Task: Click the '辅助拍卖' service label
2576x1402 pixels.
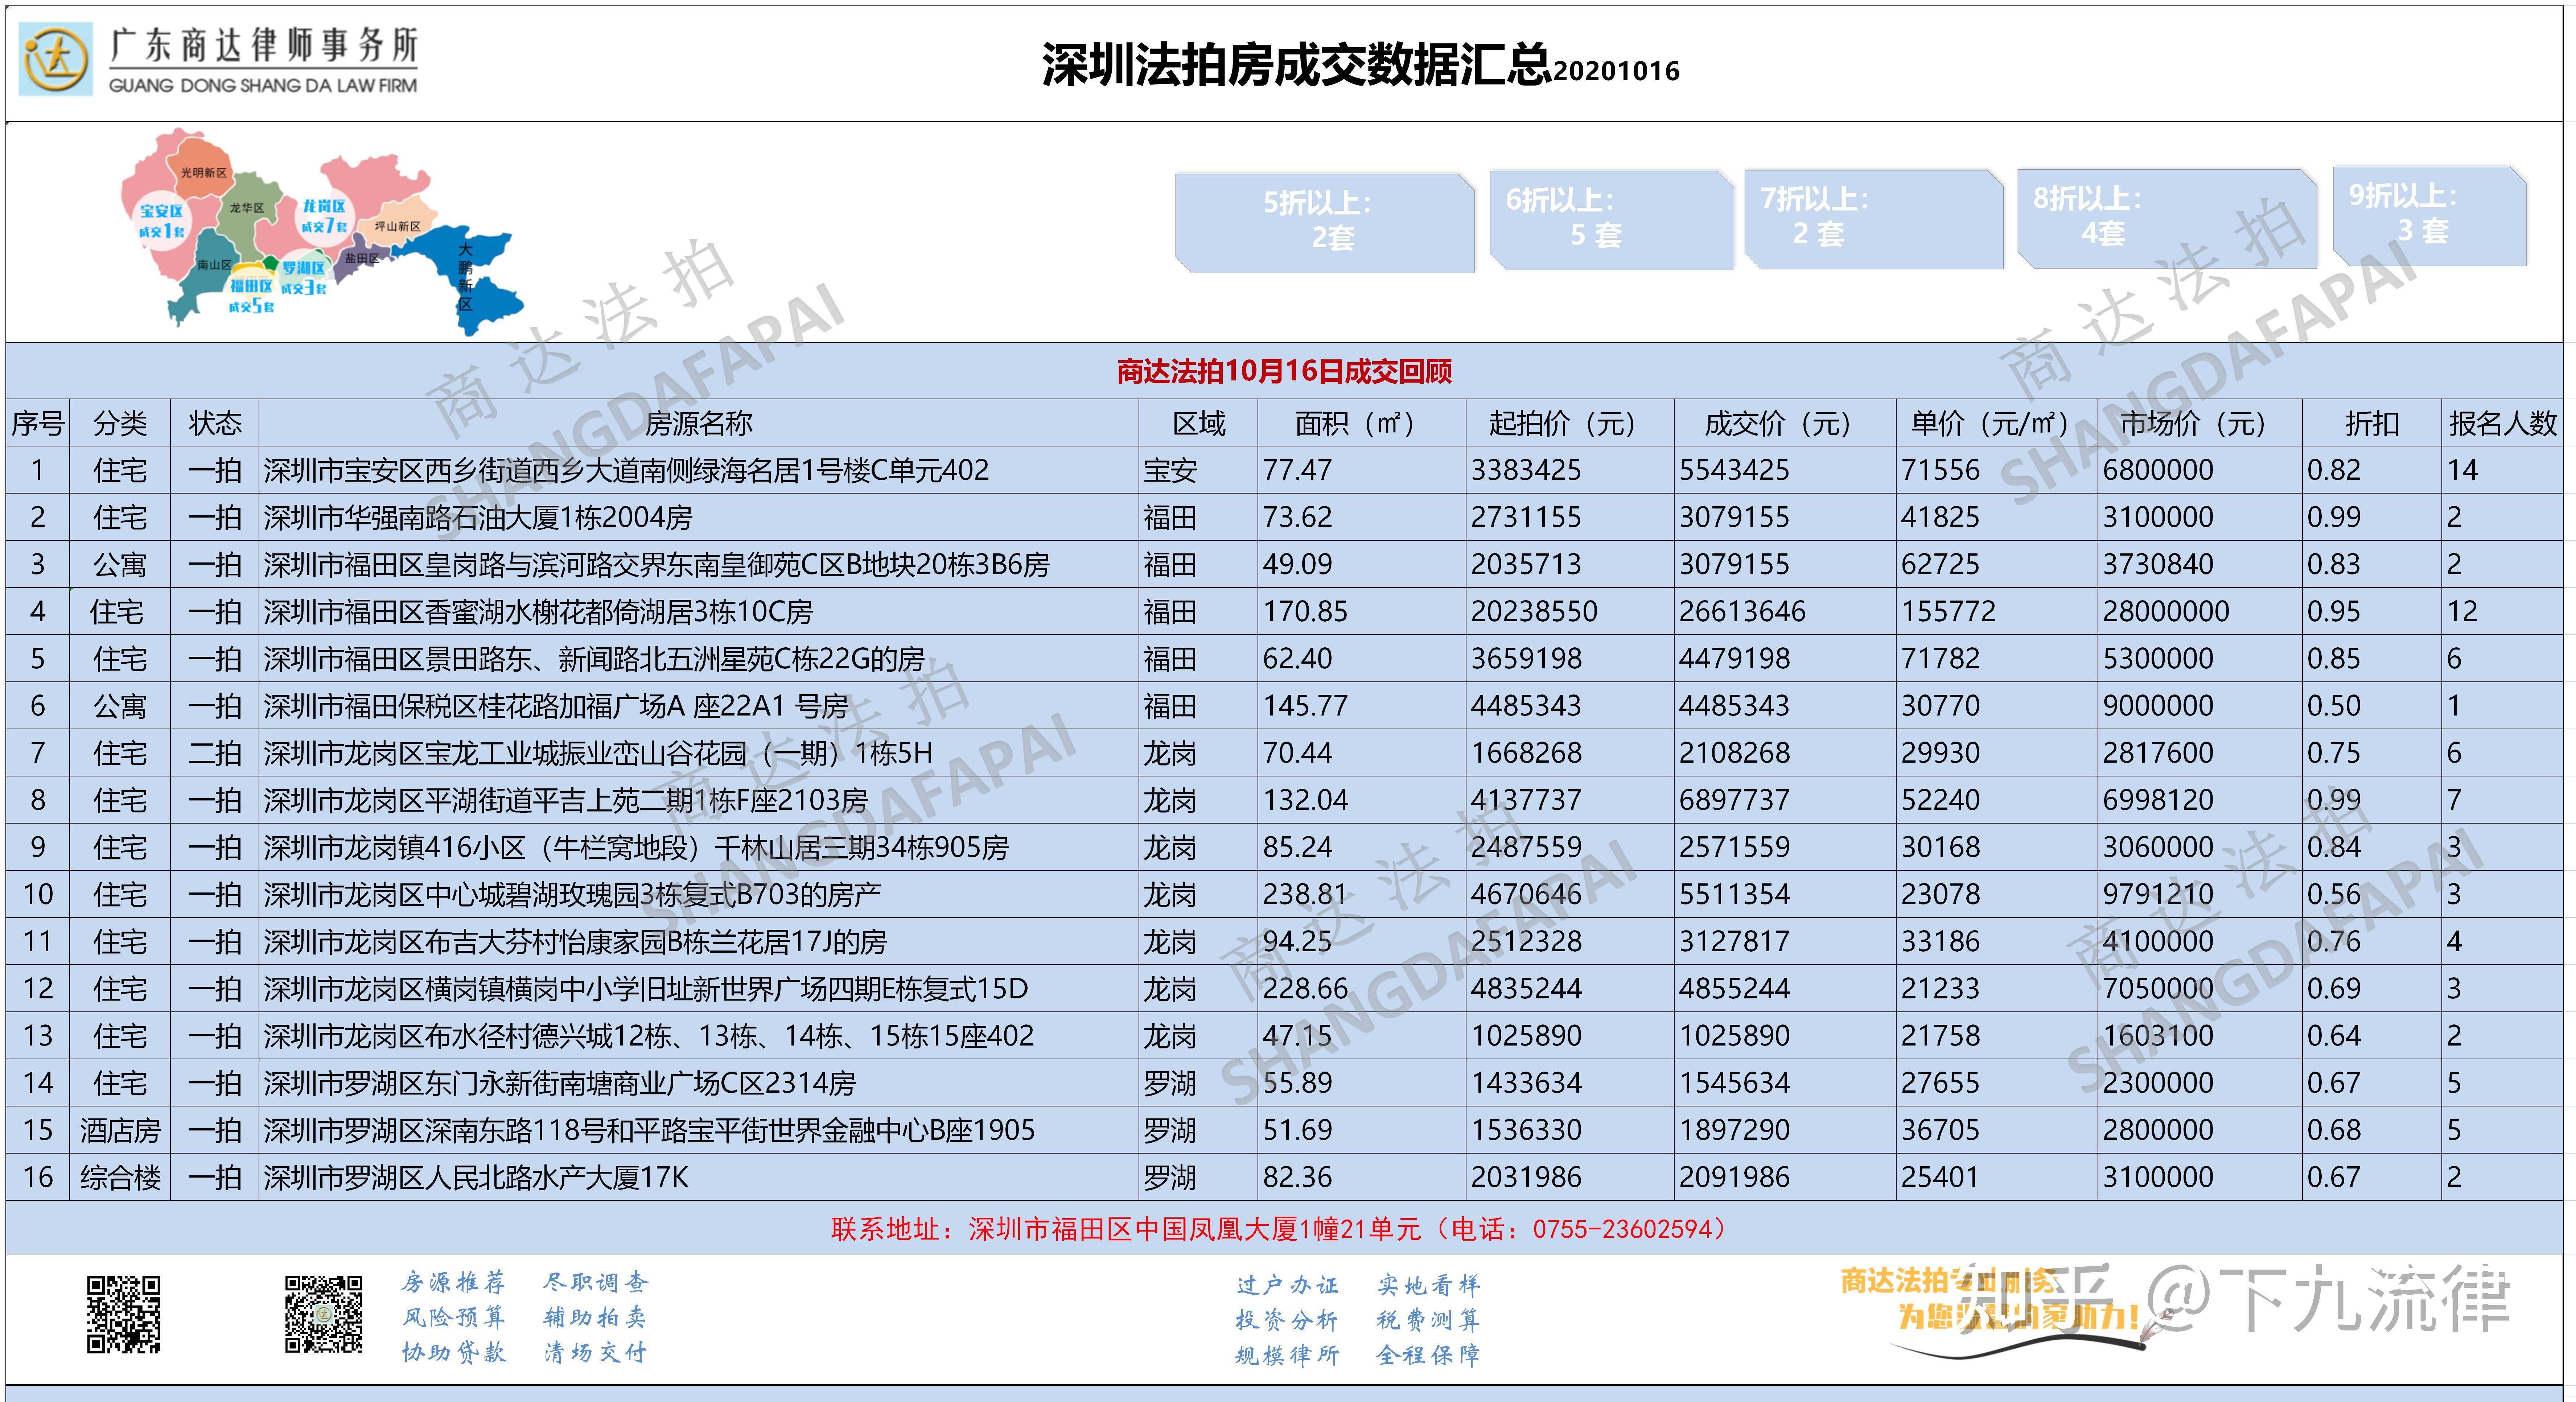Action: 595,1317
